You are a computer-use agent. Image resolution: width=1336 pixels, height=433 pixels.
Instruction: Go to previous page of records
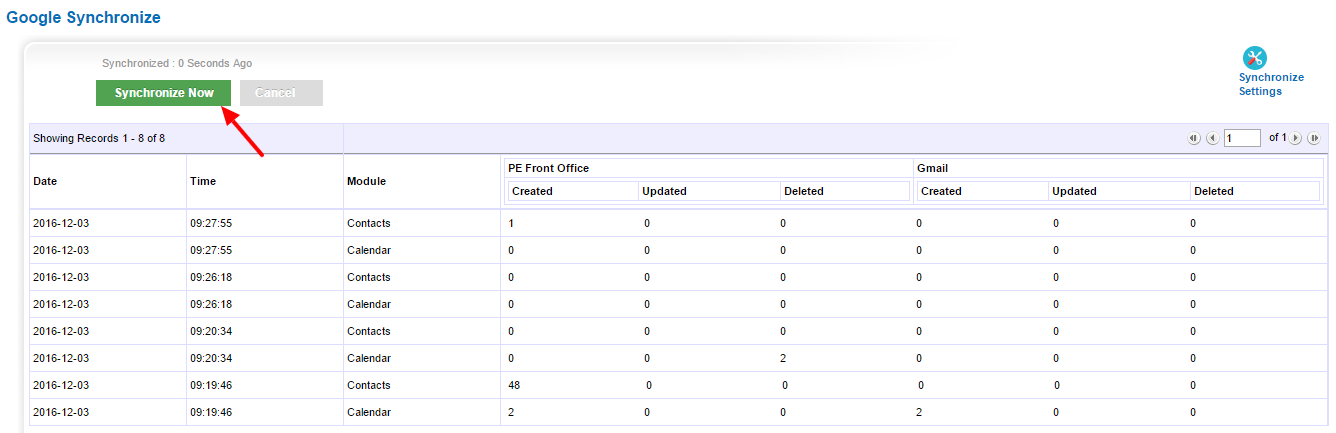point(1212,138)
